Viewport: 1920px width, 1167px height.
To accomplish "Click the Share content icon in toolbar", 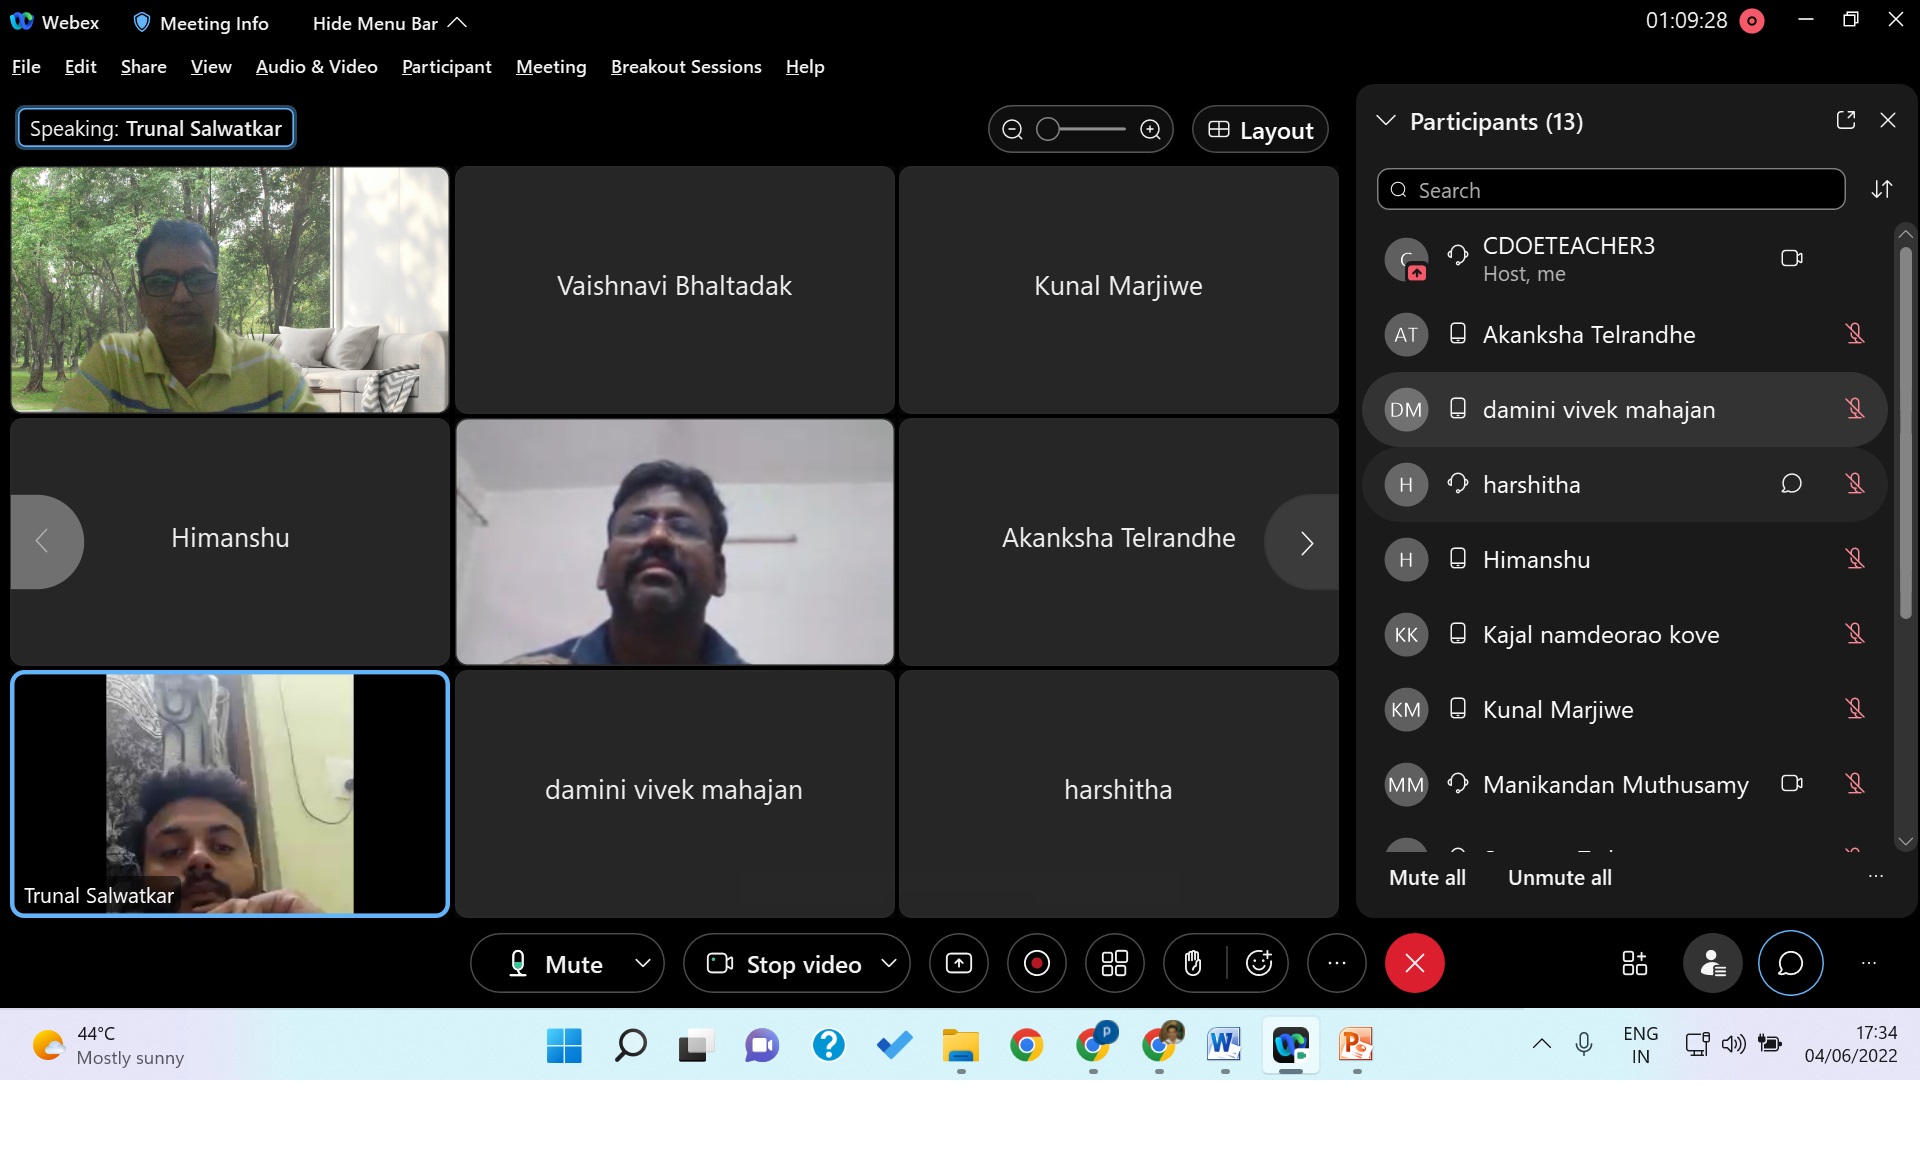I will [x=958, y=963].
